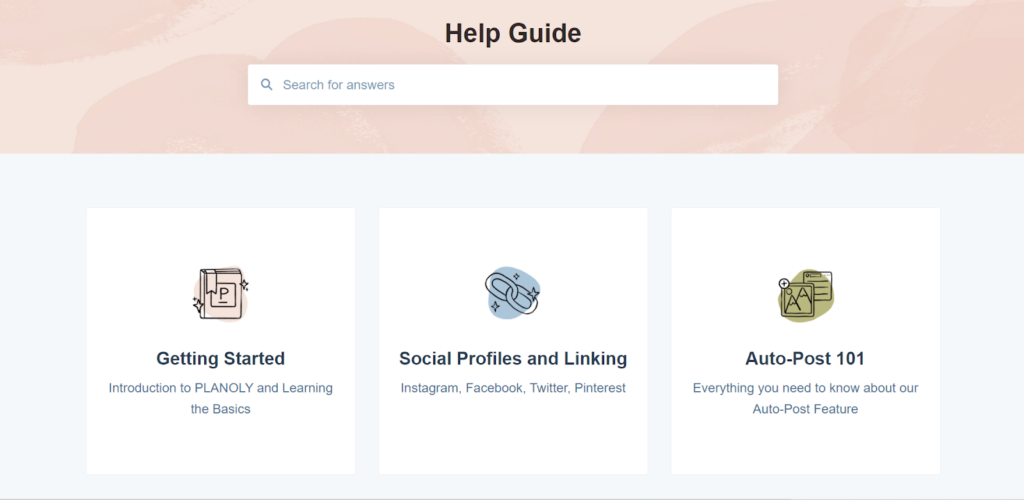Viewport: 1024px width, 500px height.
Task: Click the Introduction to PLANOLY description text
Action: (x=221, y=399)
